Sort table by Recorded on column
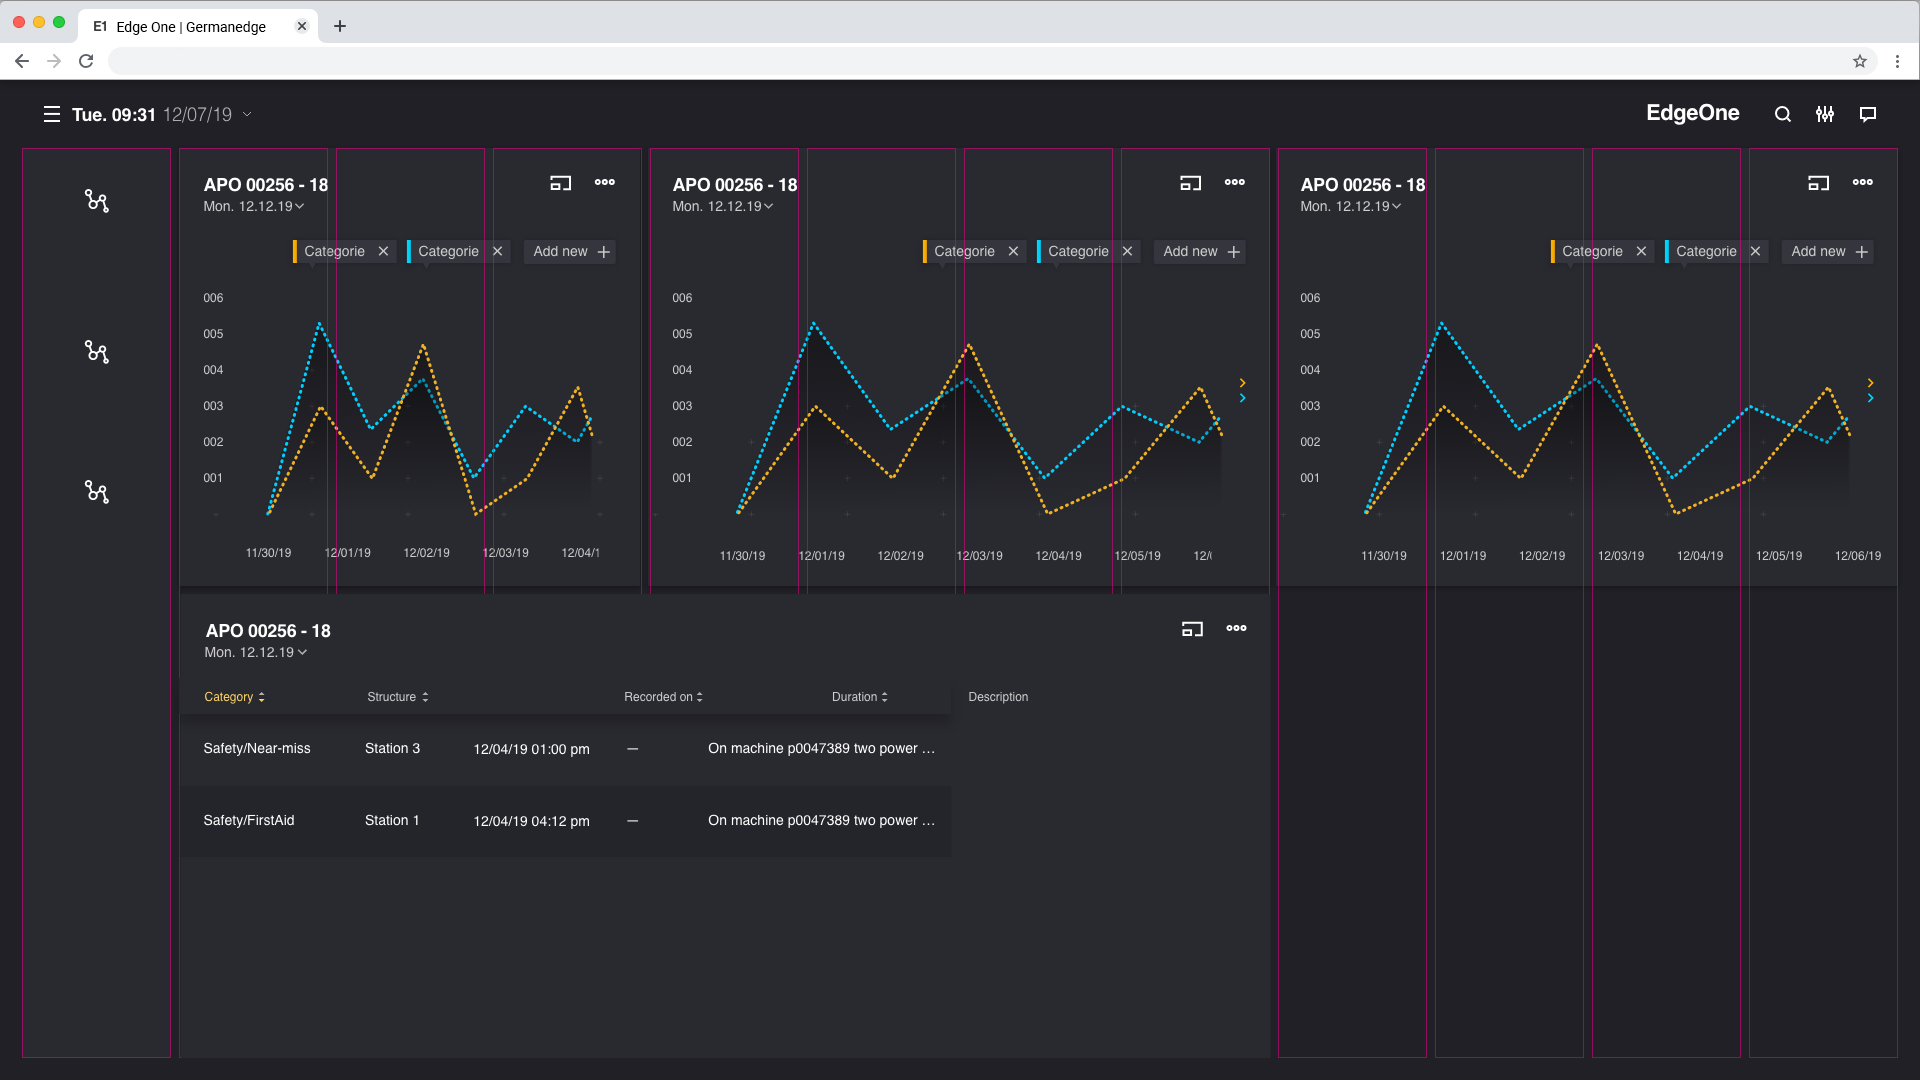Image resolution: width=1920 pixels, height=1080 pixels. (x=663, y=697)
